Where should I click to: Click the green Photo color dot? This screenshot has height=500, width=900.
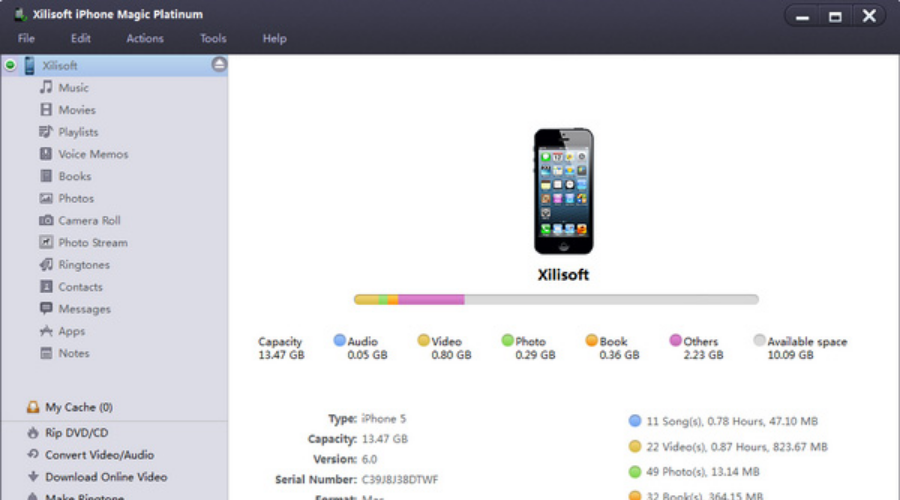point(507,340)
